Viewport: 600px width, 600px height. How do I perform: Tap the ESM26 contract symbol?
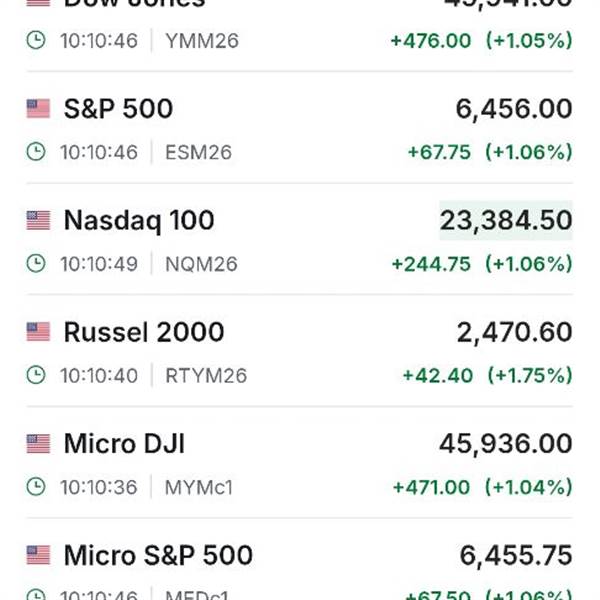coord(198,152)
